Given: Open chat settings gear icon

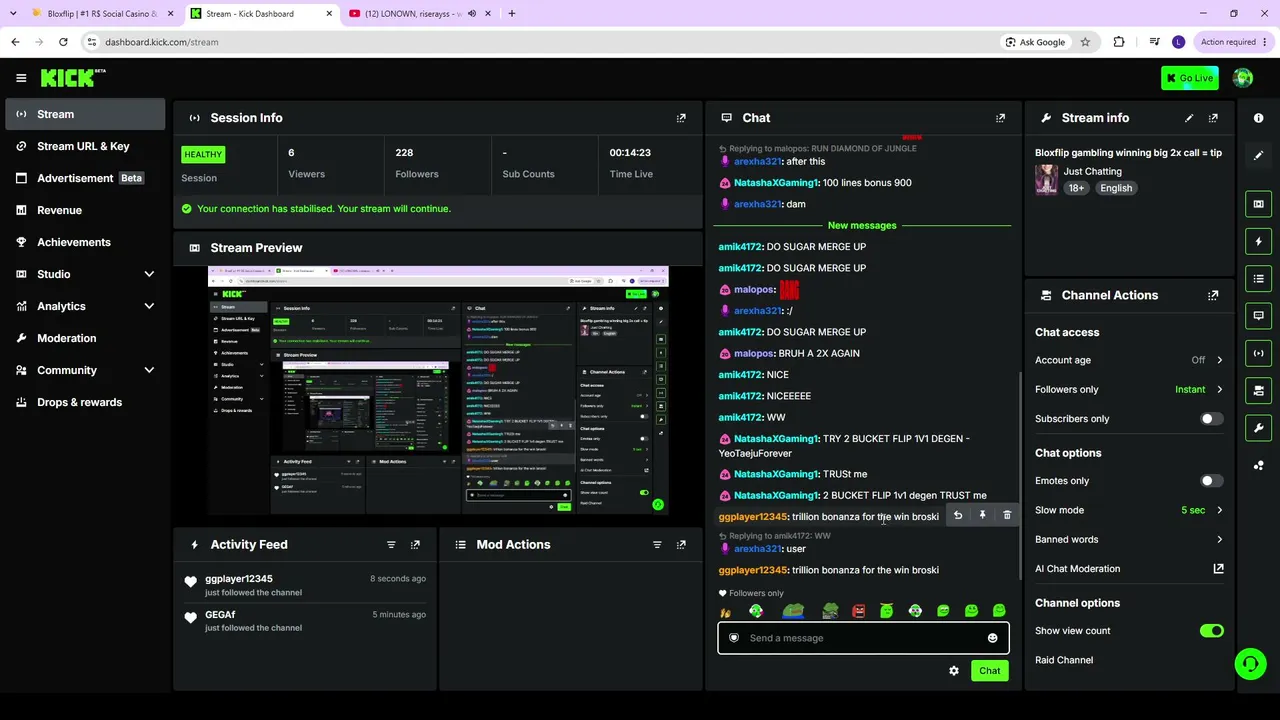Looking at the screenshot, I should pyautogui.click(x=954, y=671).
